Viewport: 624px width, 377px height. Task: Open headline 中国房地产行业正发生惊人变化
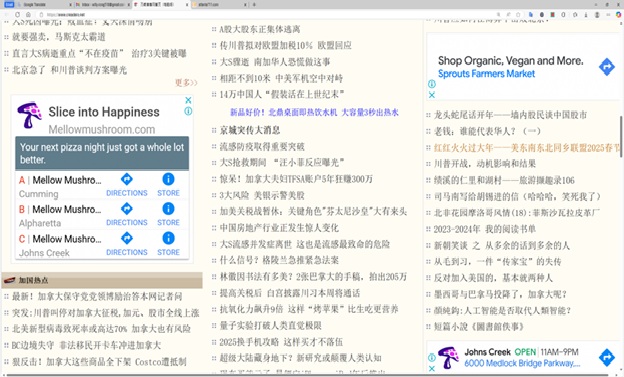coord(279,228)
